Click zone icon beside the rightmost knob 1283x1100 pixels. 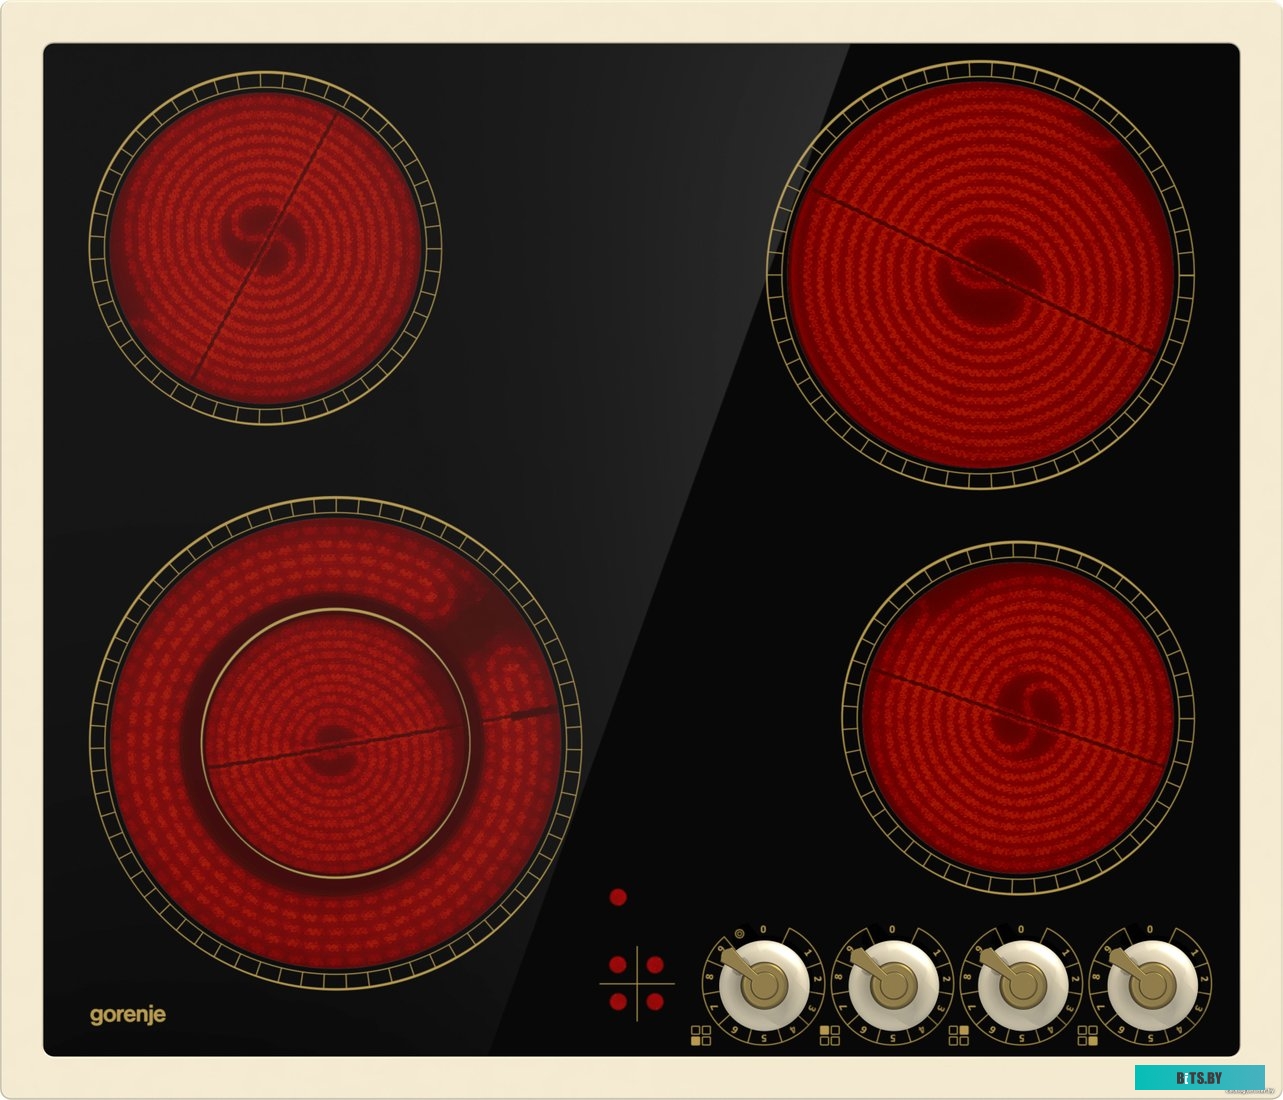(1088, 1035)
